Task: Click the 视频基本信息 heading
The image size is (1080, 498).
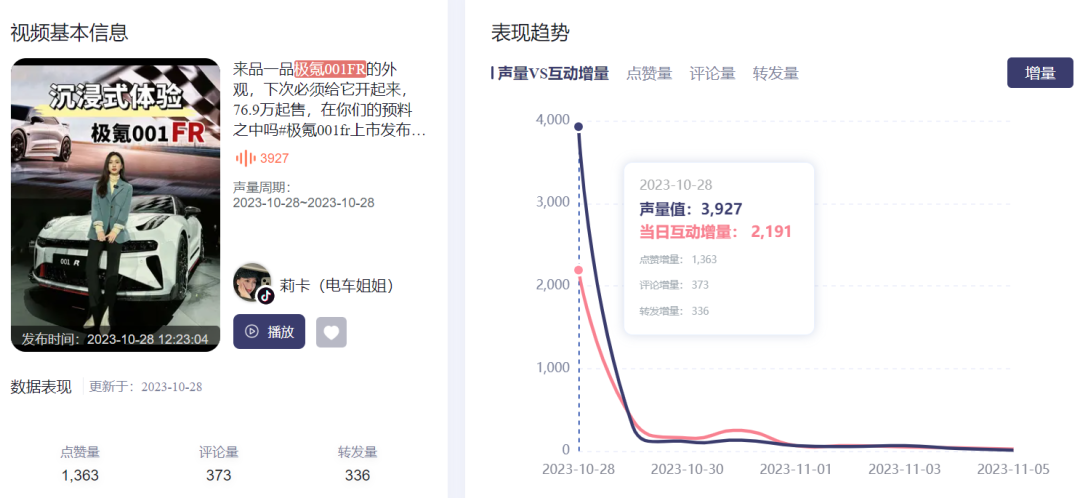Action: (x=69, y=32)
